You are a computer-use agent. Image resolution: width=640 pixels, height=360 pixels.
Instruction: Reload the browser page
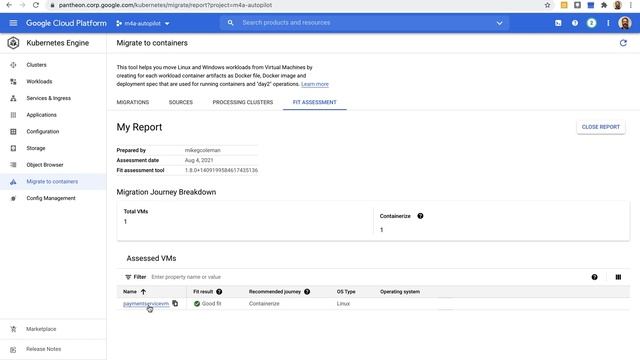click(x=36, y=5)
